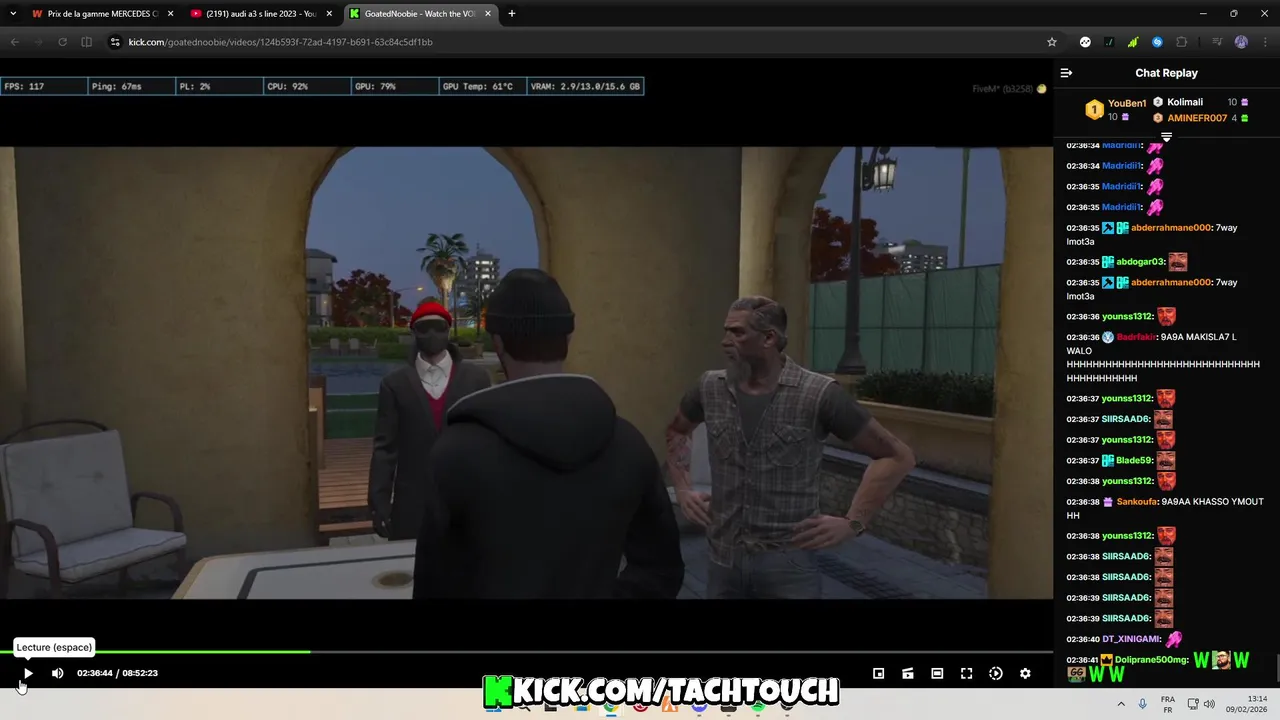
Task: Close the GoatedNoobie tab
Action: (487, 14)
